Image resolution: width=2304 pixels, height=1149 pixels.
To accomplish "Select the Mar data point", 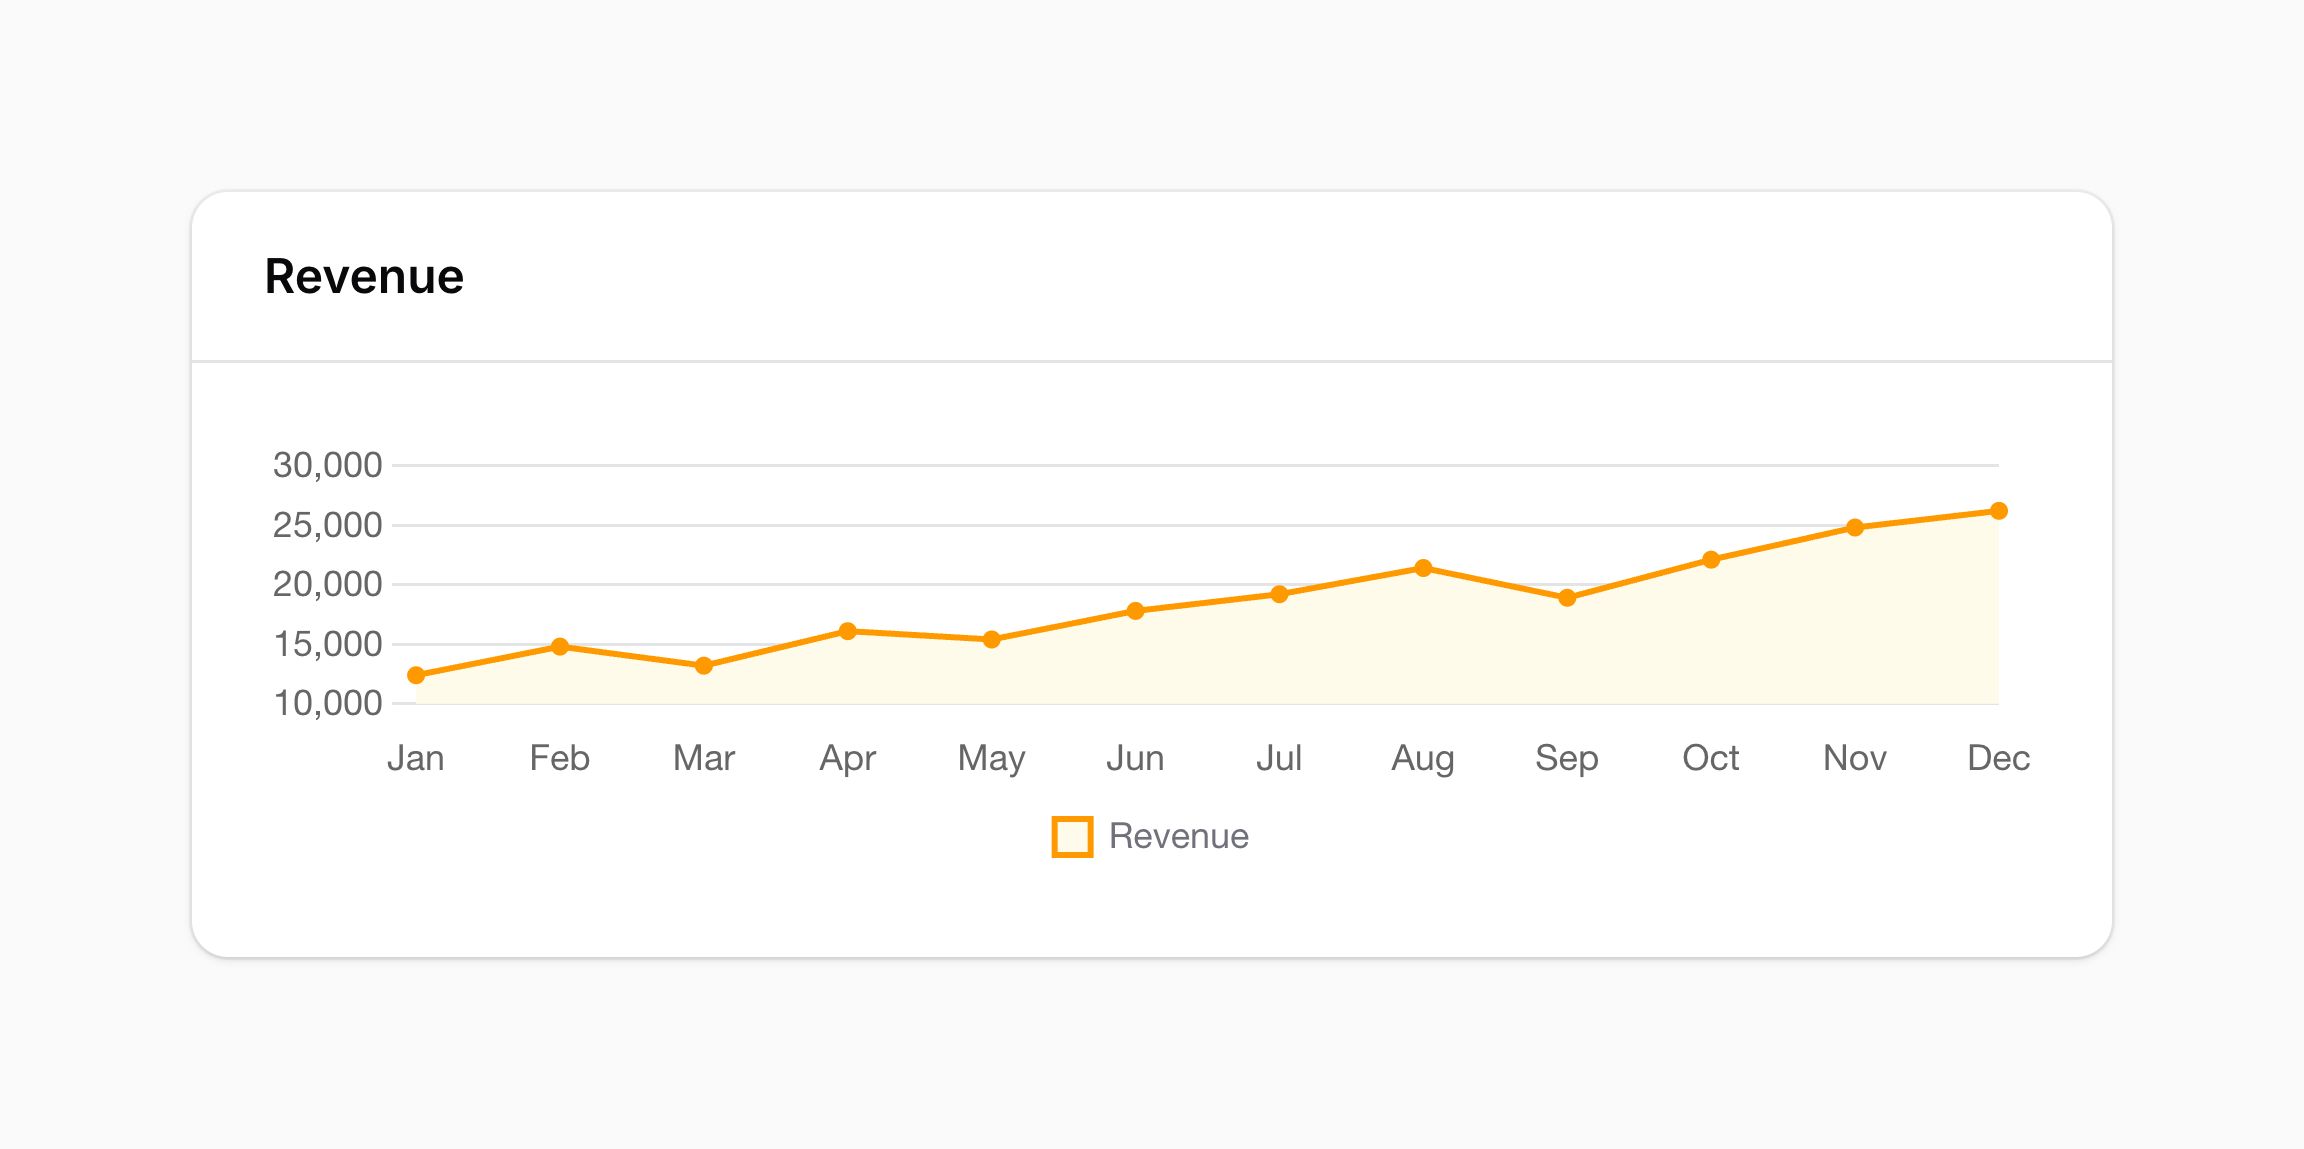I will [x=704, y=665].
